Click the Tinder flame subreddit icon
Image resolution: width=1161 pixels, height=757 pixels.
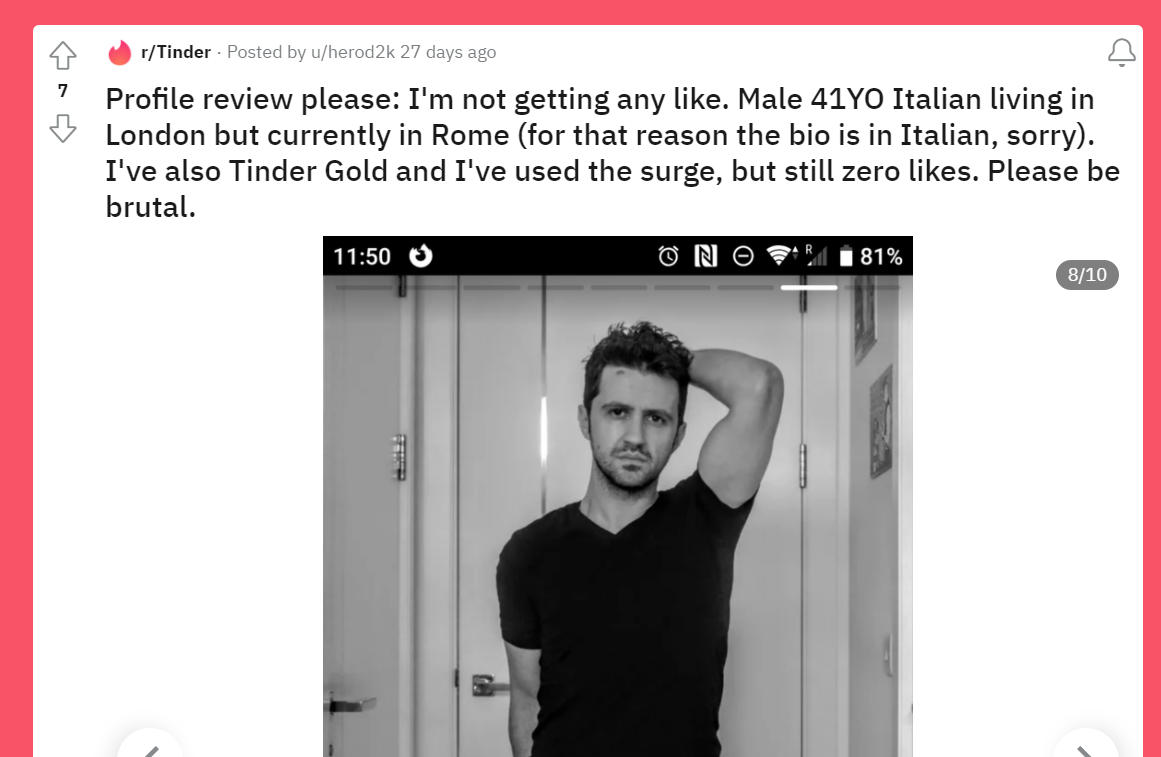(119, 53)
